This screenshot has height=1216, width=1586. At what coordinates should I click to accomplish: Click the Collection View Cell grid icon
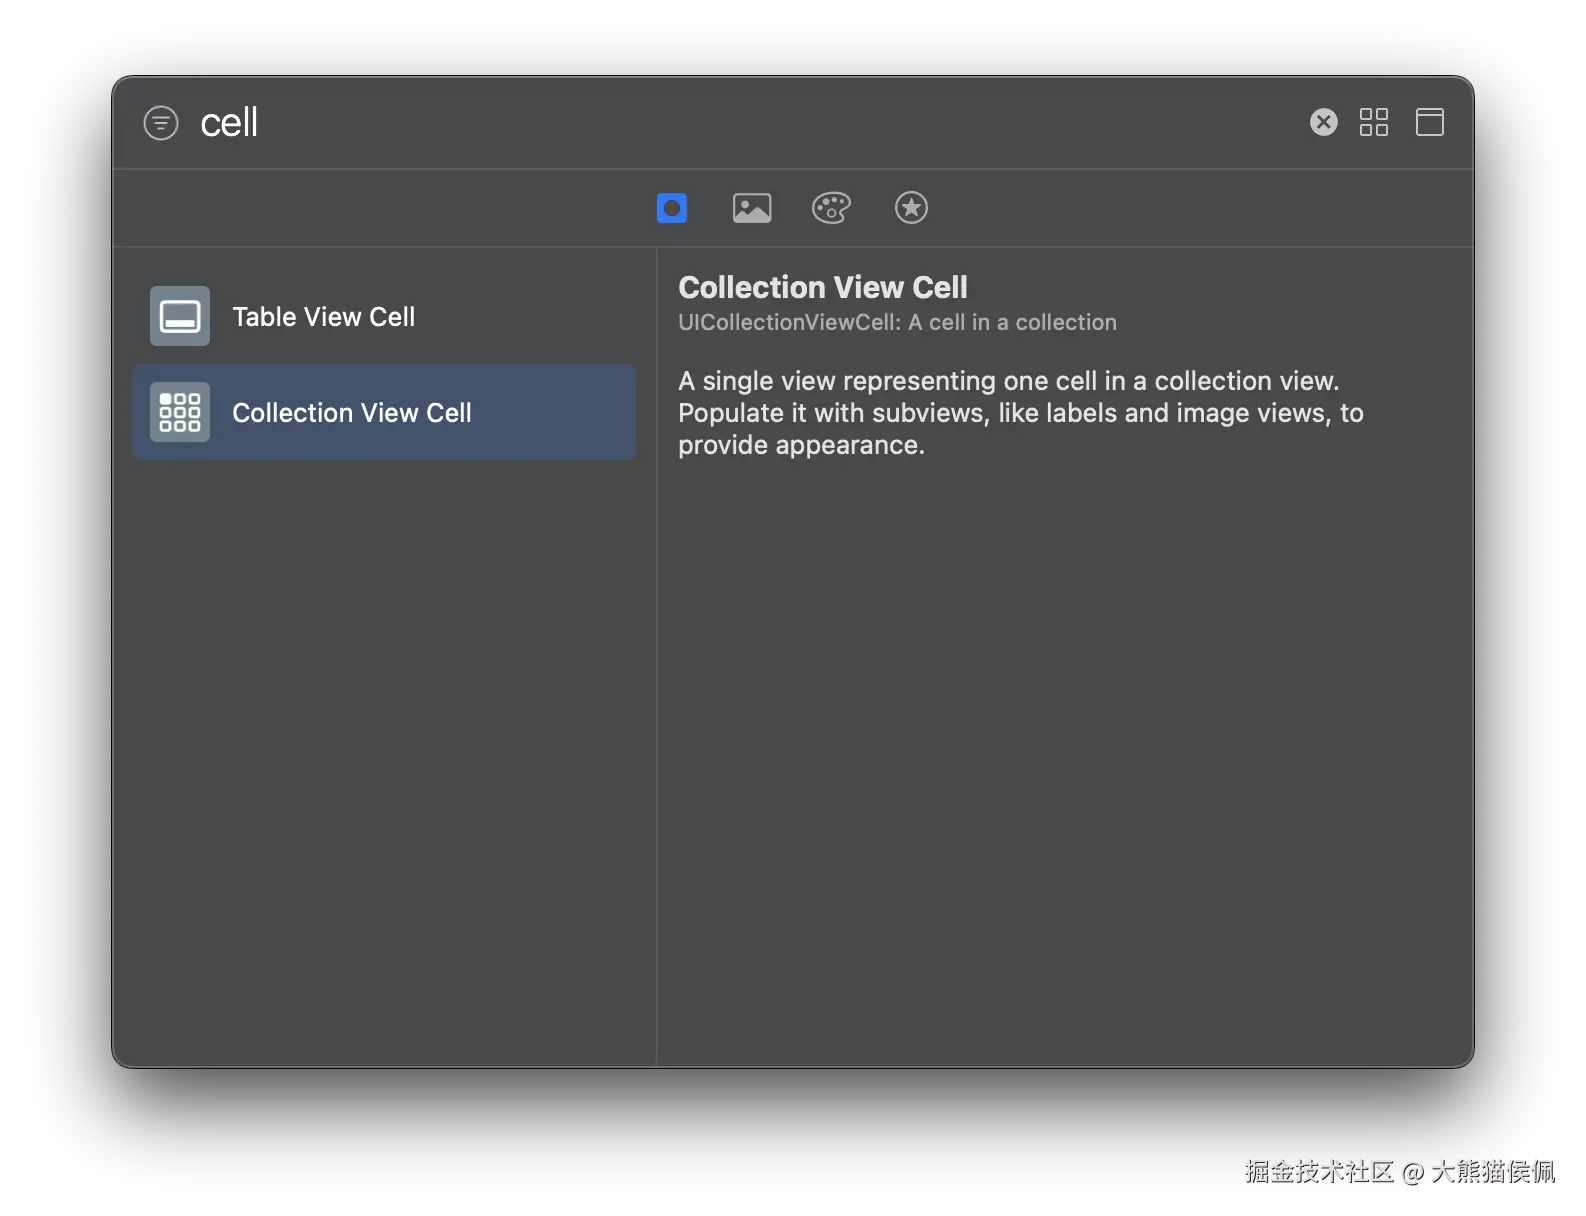point(180,412)
